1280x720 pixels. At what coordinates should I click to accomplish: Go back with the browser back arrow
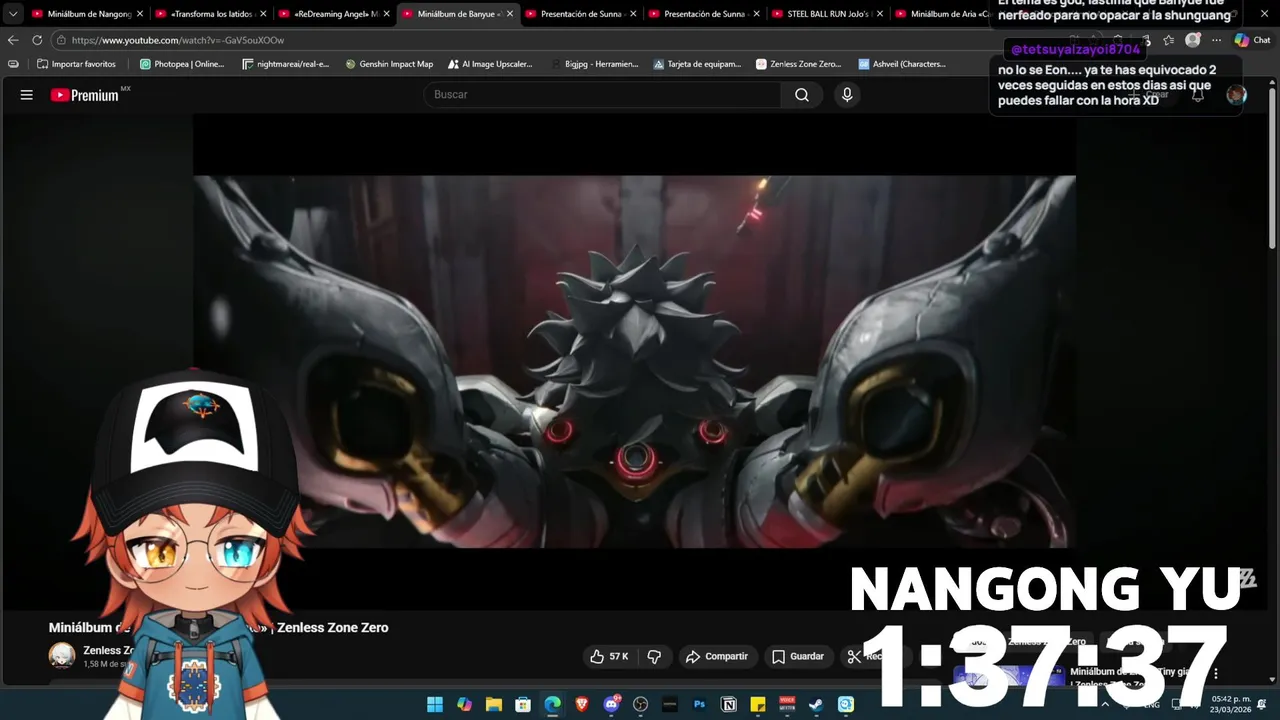point(13,40)
